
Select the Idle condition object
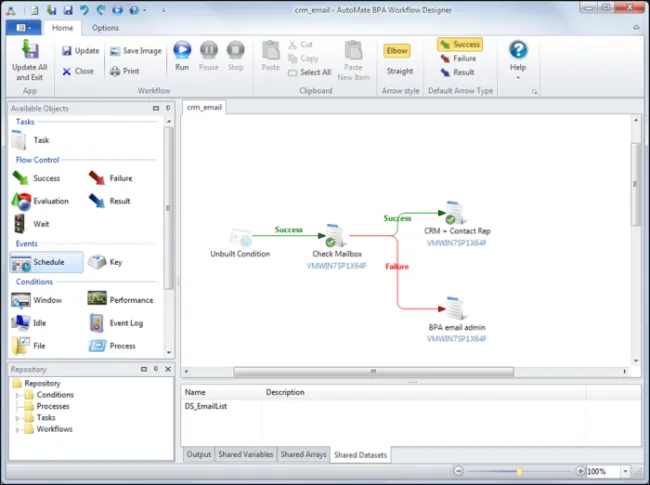pyautogui.click(x=29, y=323)
